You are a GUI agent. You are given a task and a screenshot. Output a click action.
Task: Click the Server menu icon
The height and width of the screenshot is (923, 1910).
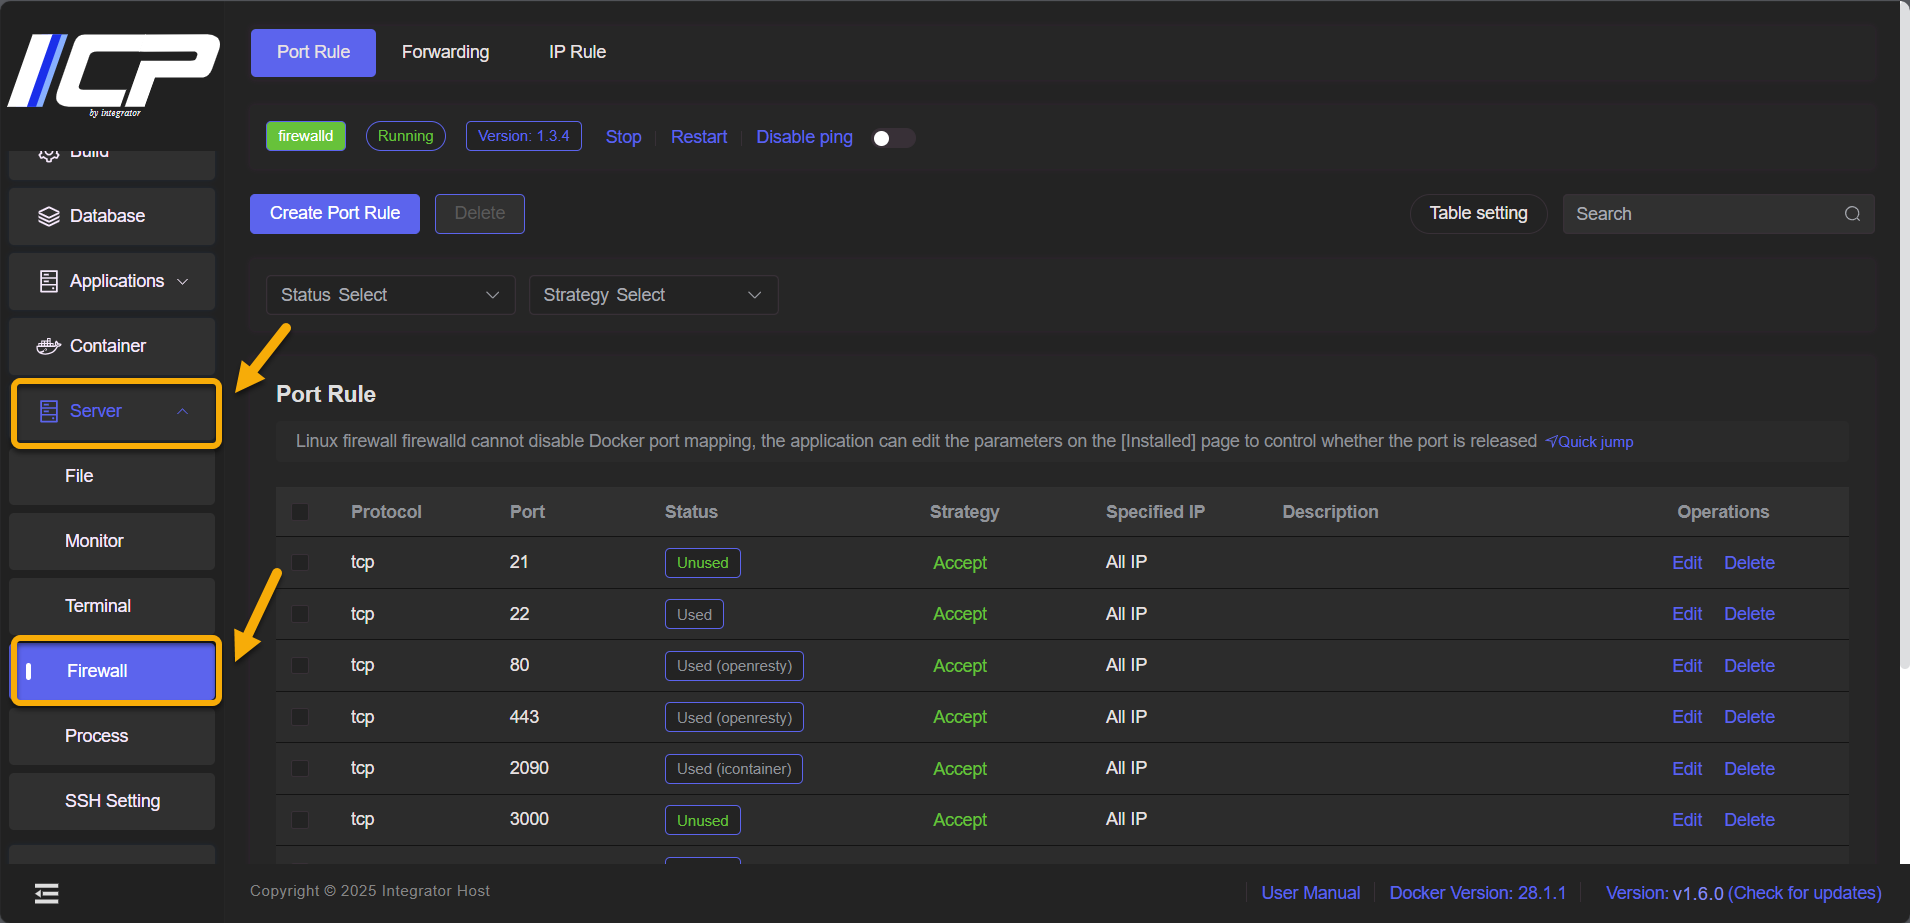point(49,411)
